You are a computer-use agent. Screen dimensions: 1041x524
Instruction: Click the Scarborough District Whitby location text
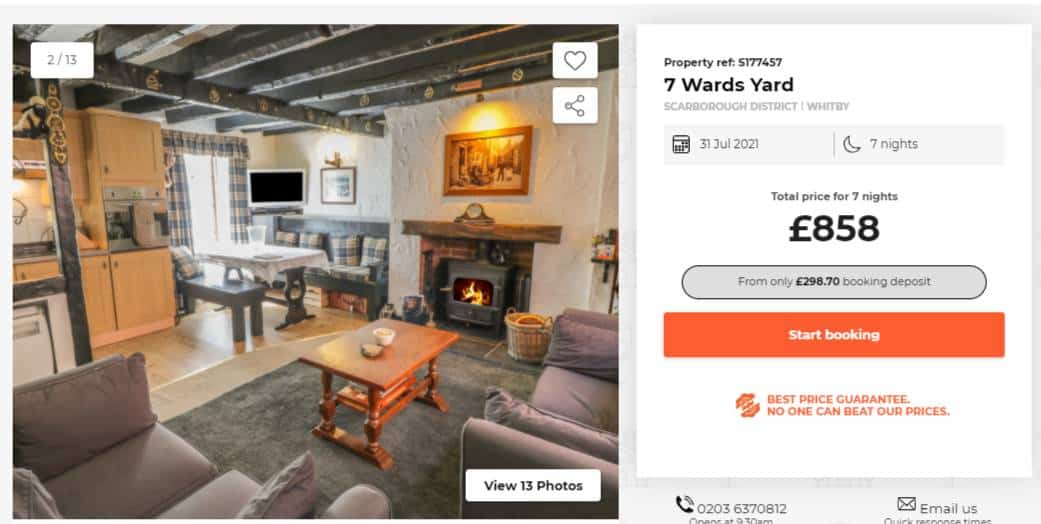[756, 106]
